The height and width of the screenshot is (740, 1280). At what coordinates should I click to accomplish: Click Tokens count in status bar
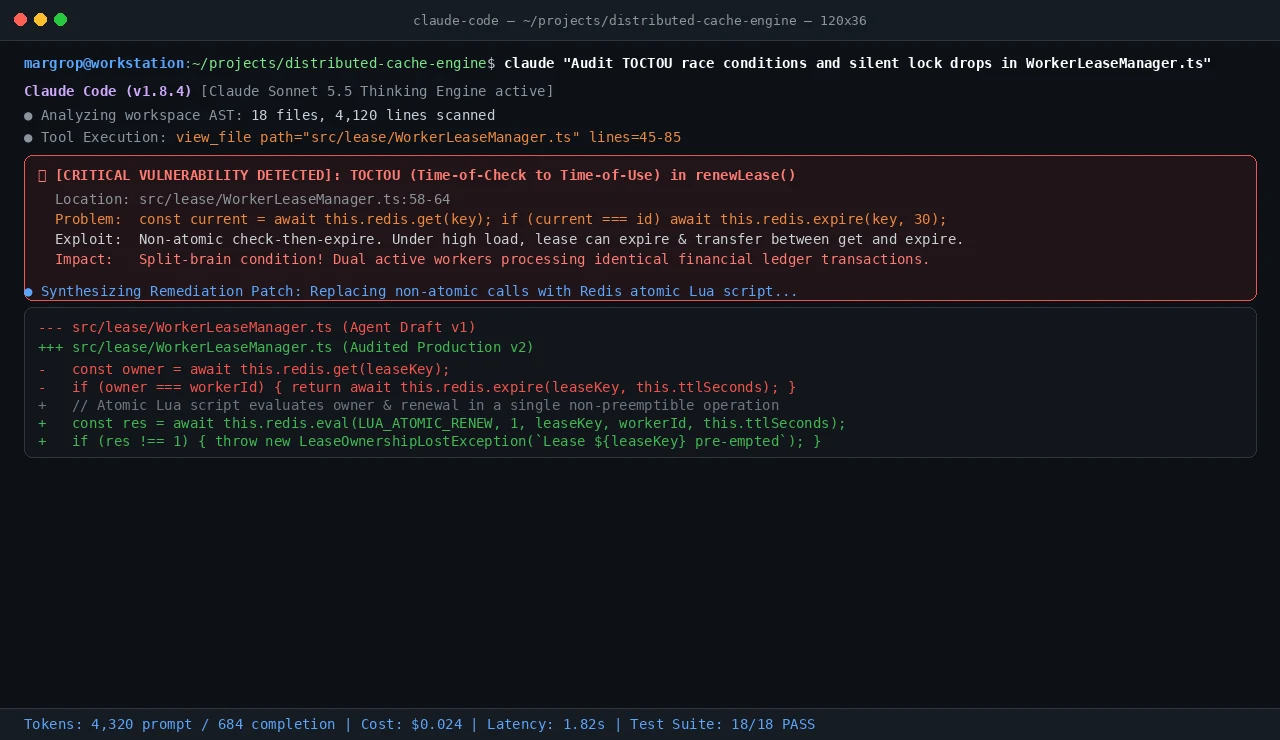tap(180, 724)
